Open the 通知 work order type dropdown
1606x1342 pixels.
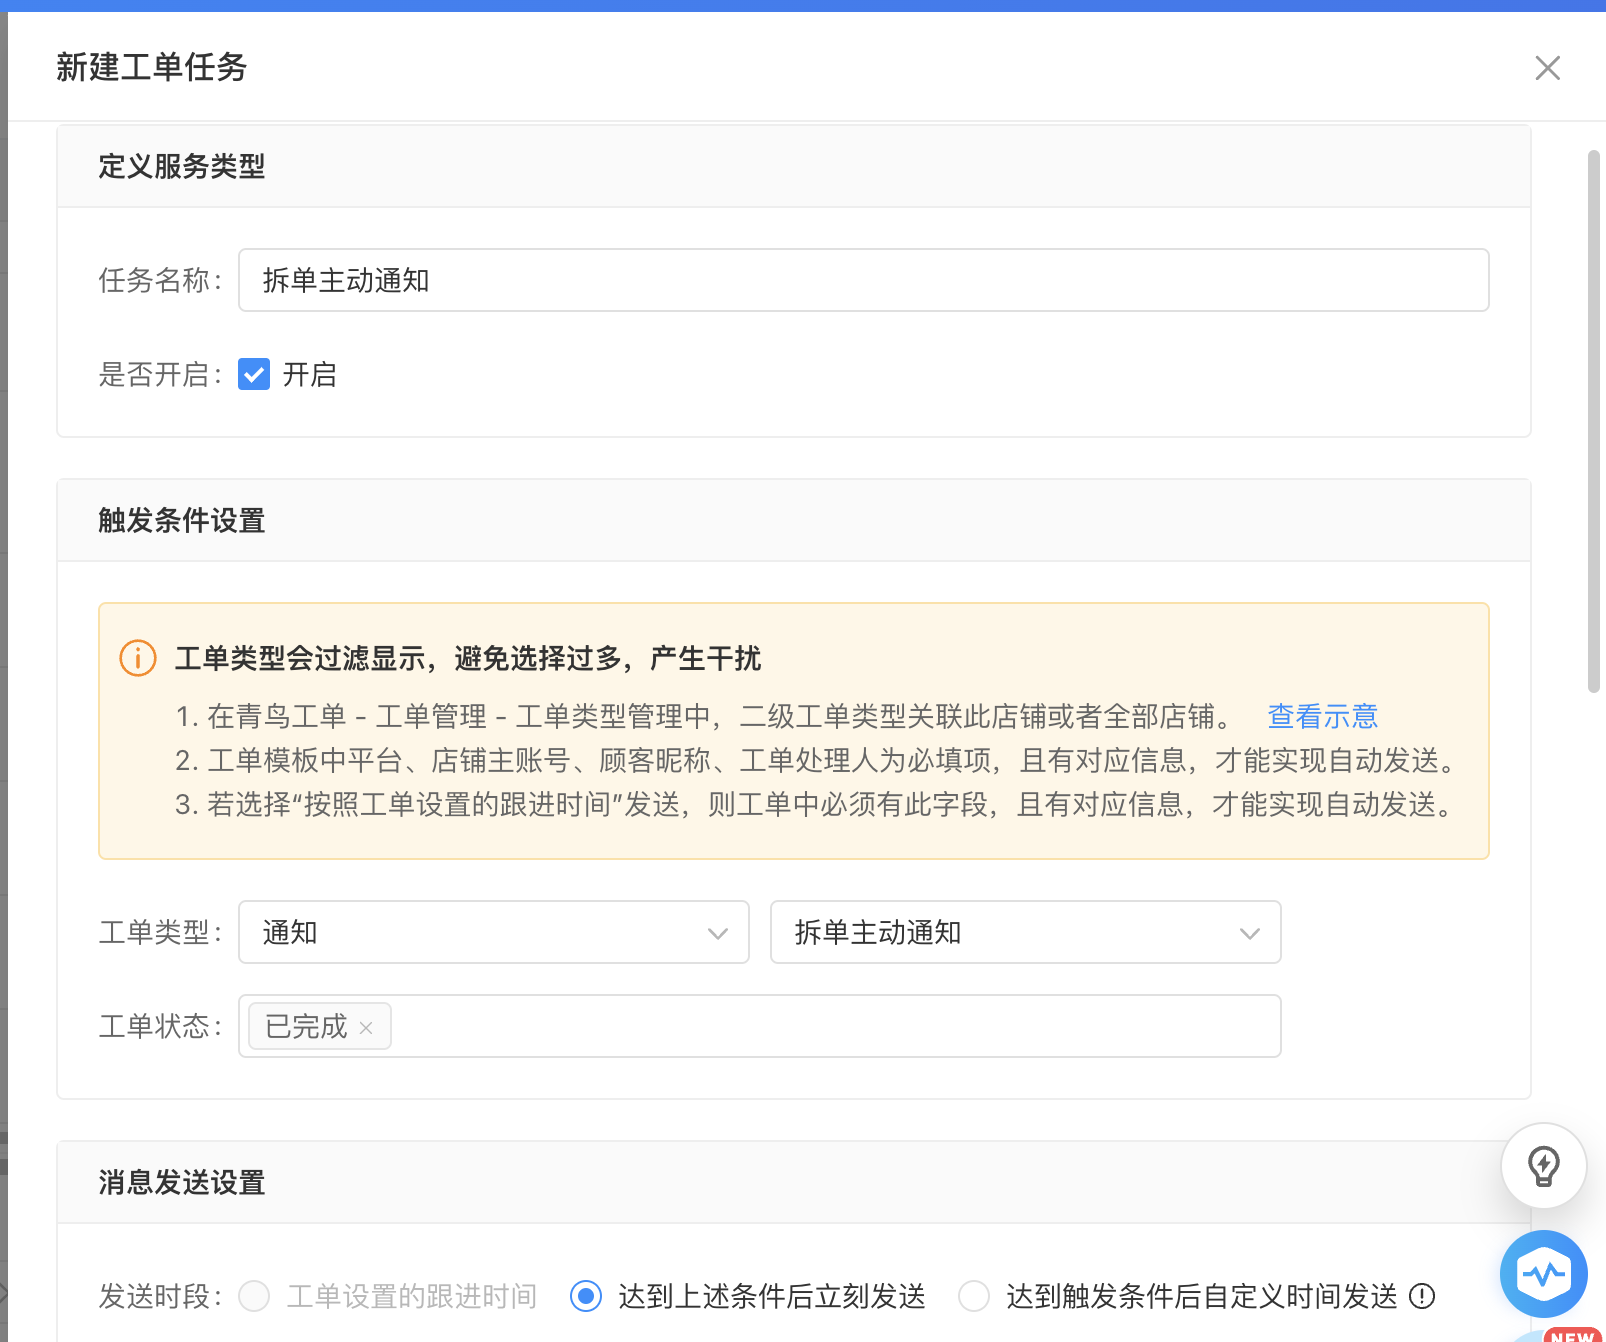tap(494, 932)
